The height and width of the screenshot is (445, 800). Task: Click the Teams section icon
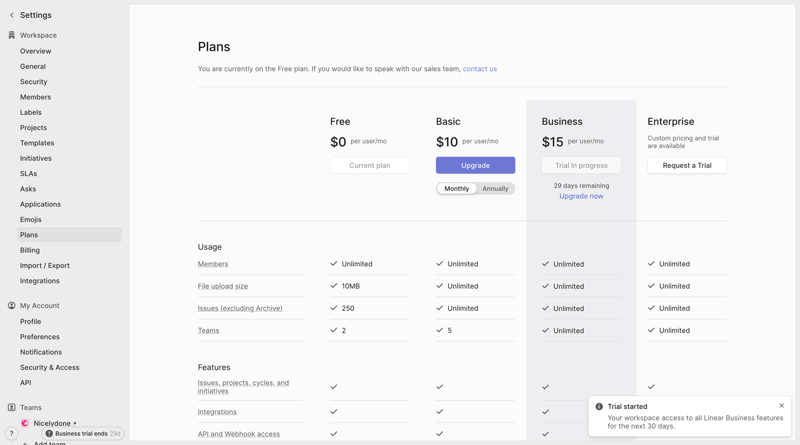12,407
